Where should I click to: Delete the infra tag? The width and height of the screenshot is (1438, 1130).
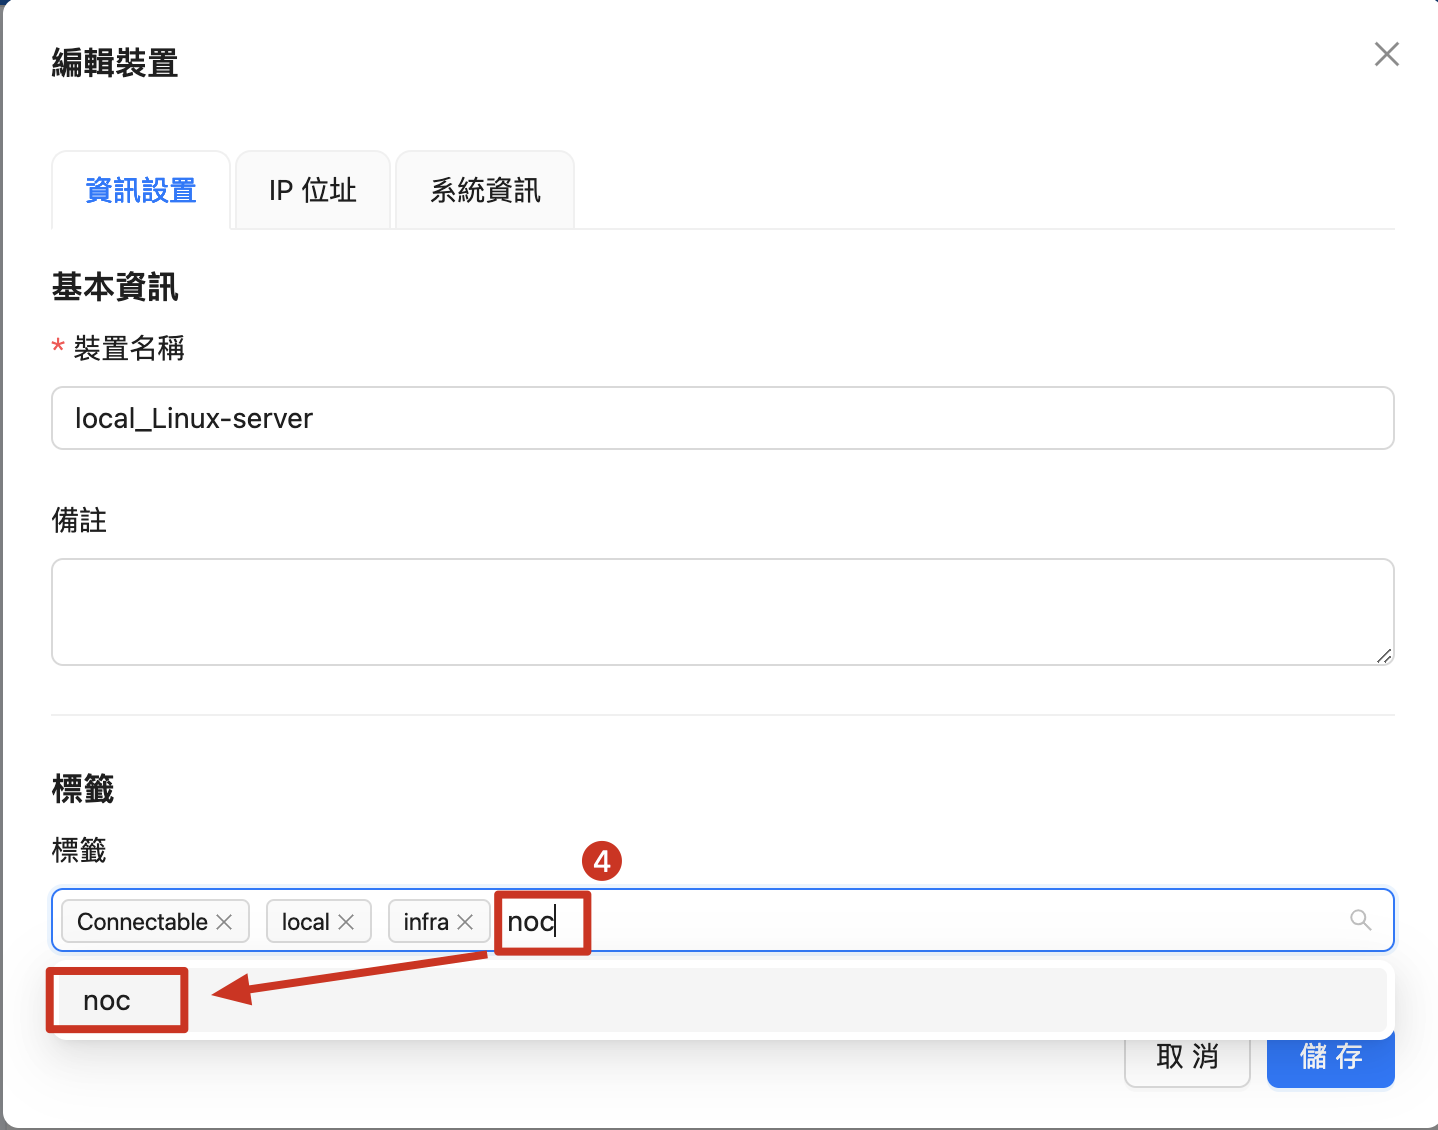coord(465,921)
